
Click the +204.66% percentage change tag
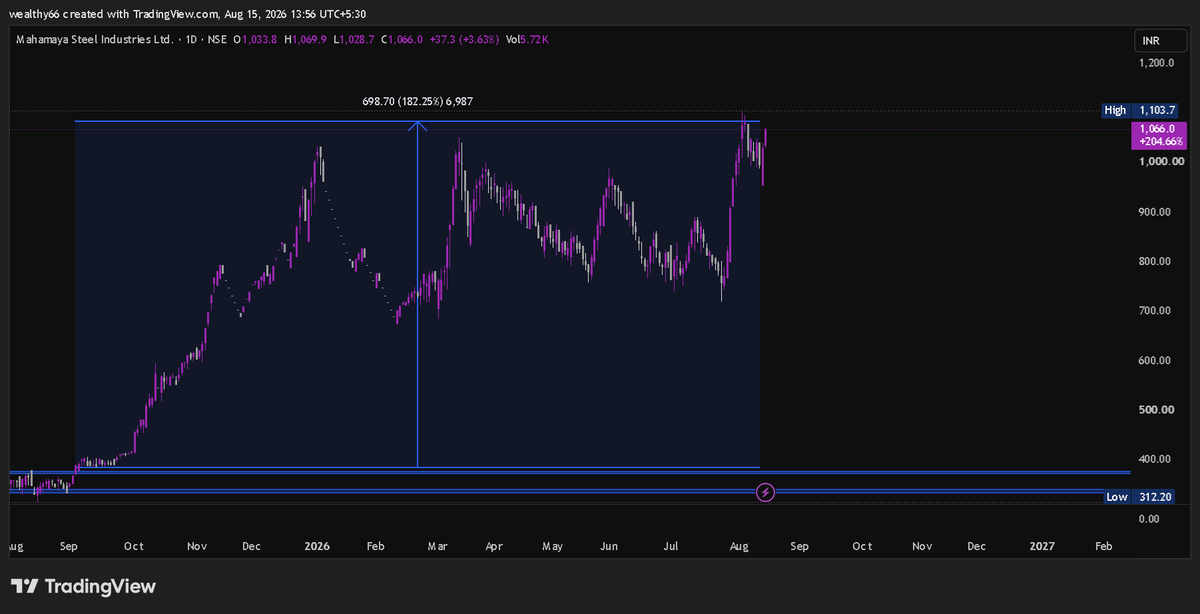1158,142
